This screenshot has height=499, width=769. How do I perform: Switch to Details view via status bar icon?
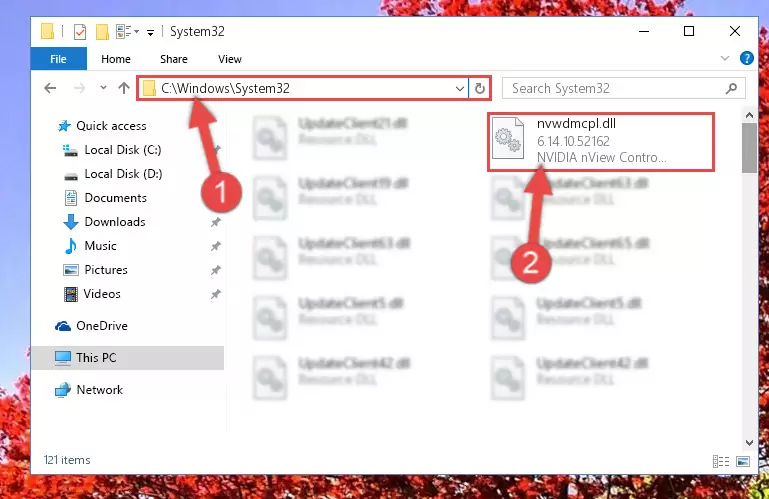720,461
